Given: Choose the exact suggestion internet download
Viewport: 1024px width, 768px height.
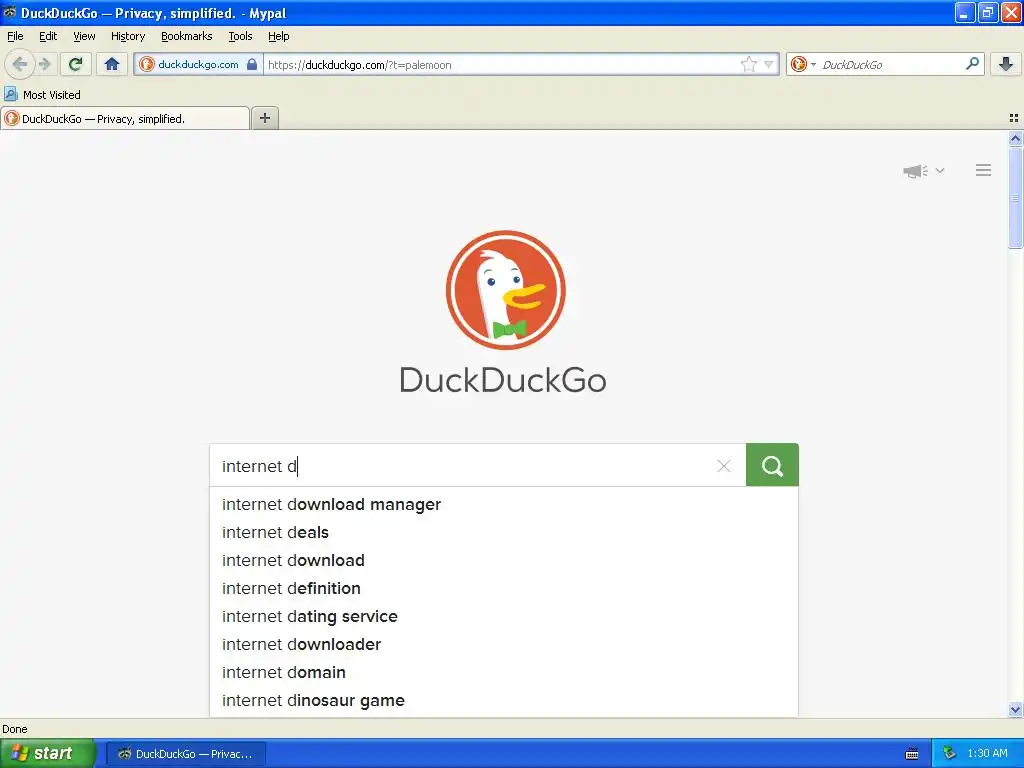Looking at the screenshot, I should click(x=504, y=560).
